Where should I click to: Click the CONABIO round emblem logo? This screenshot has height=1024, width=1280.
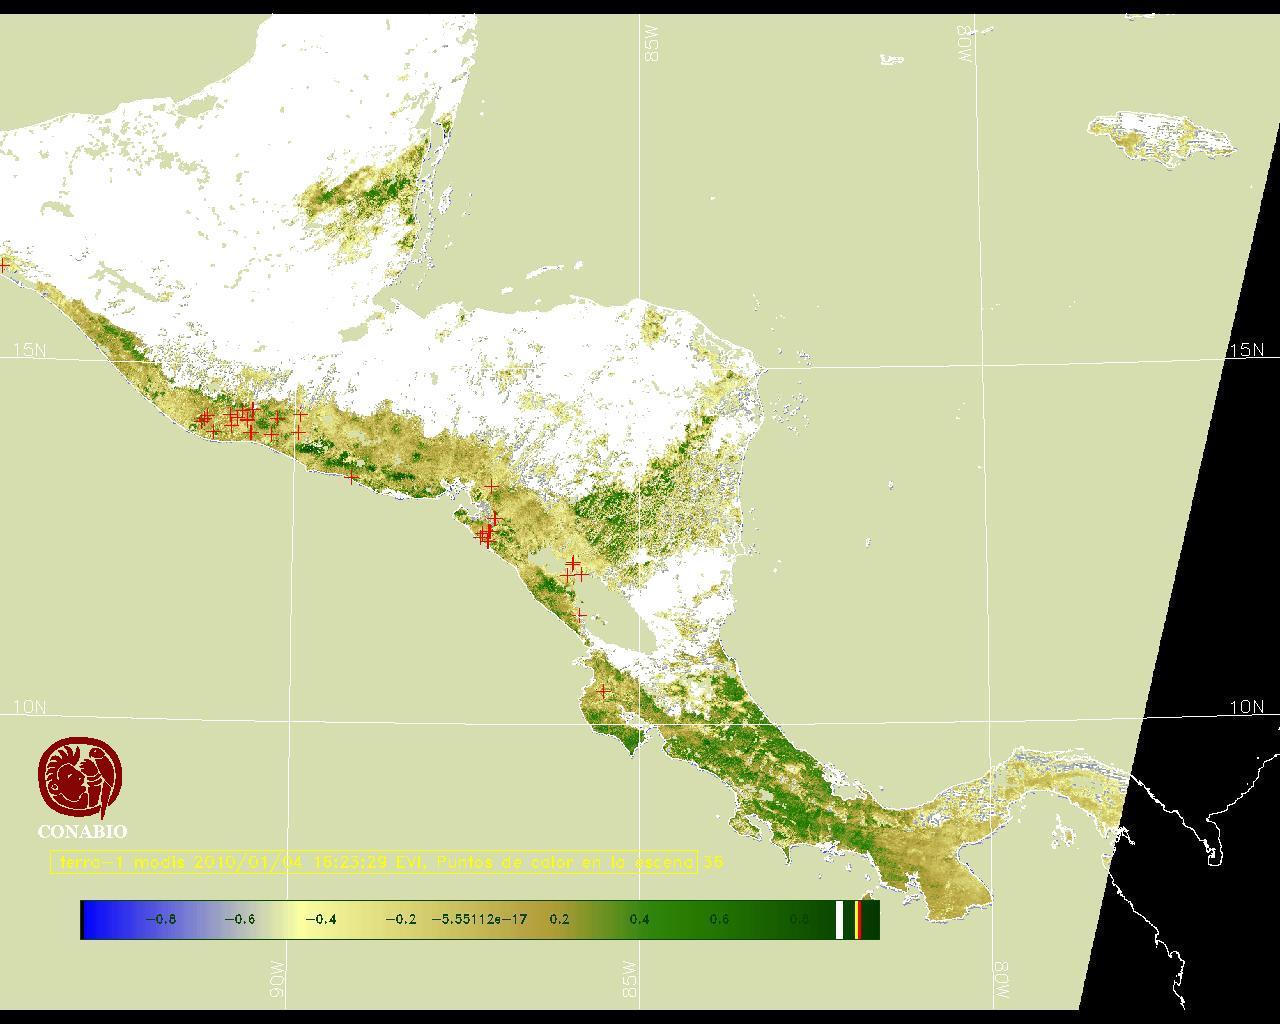(81, 779)
